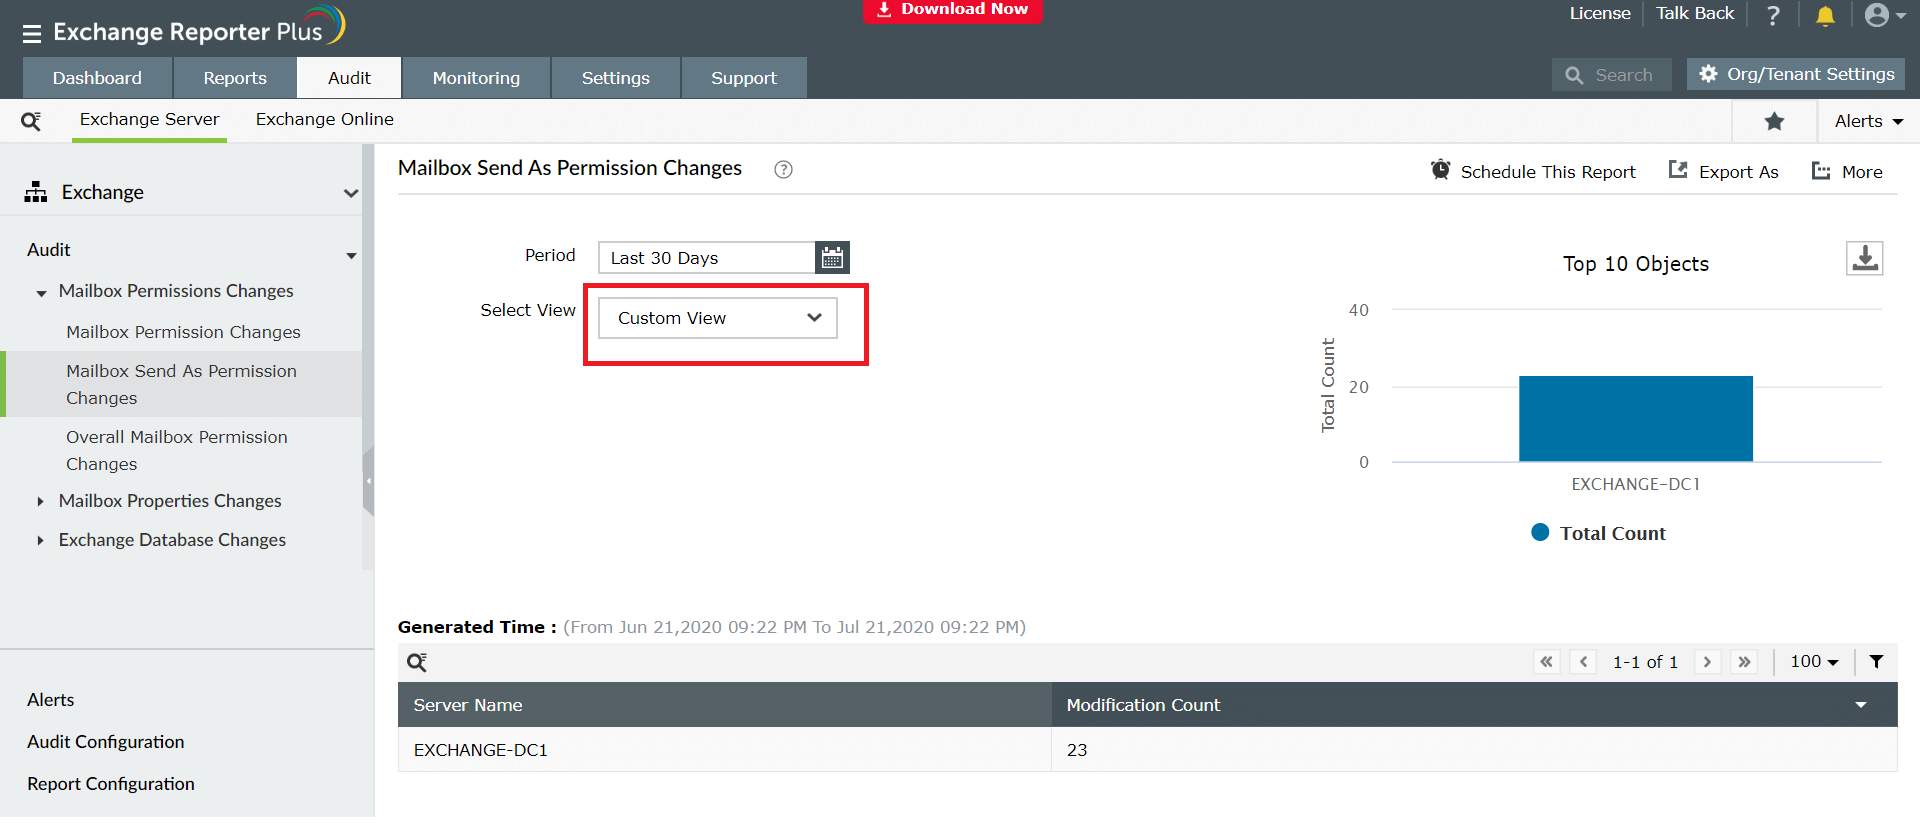Image resolution: width=1920 pixels, height=835 pixels.
Task: Open the Export As menu
Action: 1723,171
